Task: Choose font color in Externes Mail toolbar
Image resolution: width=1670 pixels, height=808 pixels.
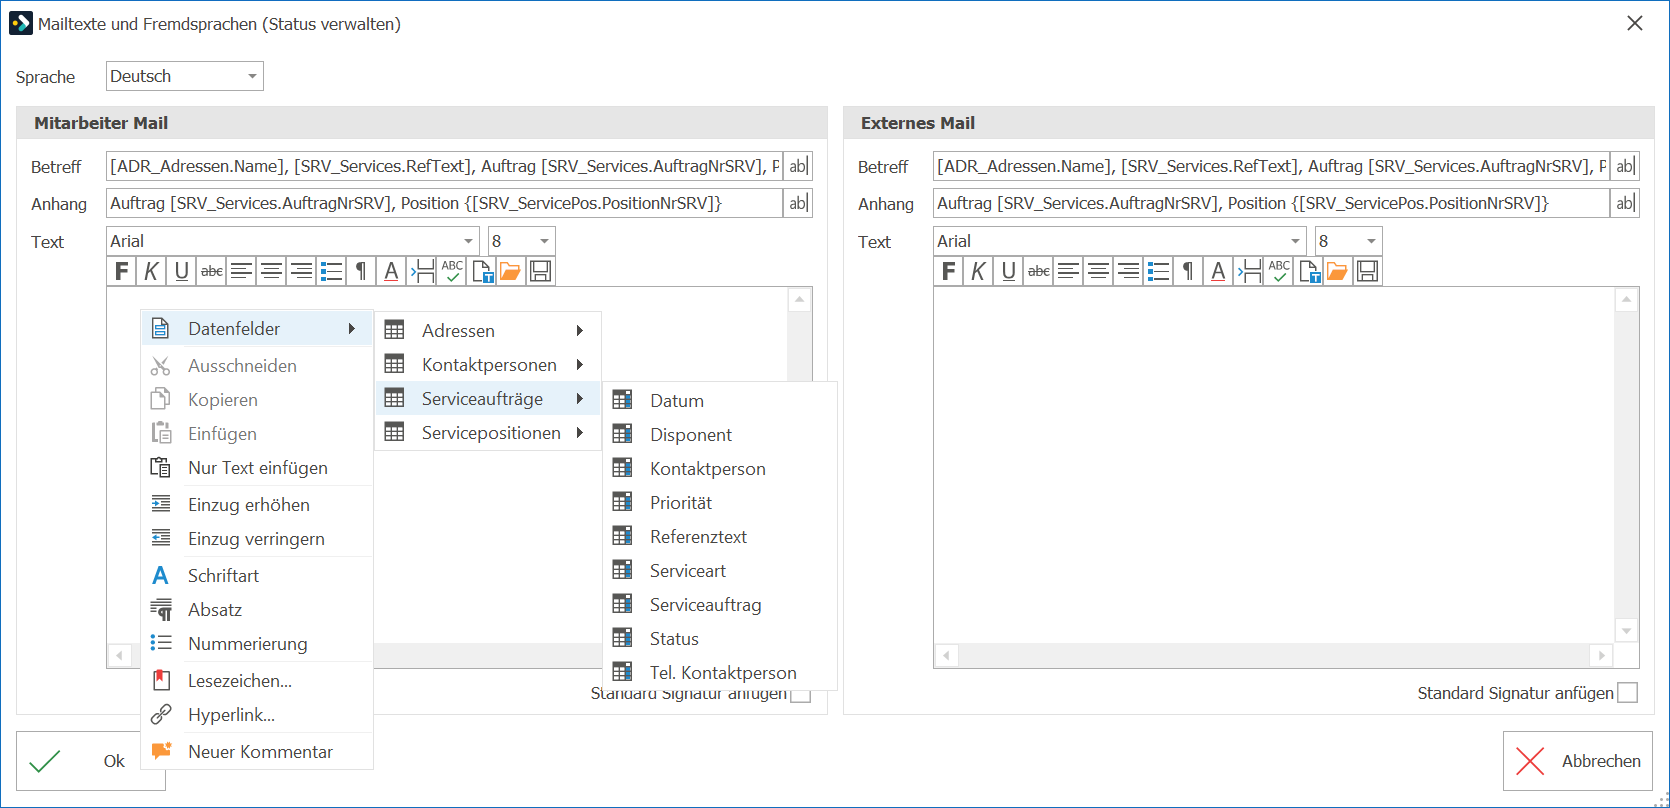Action: 1218,271
